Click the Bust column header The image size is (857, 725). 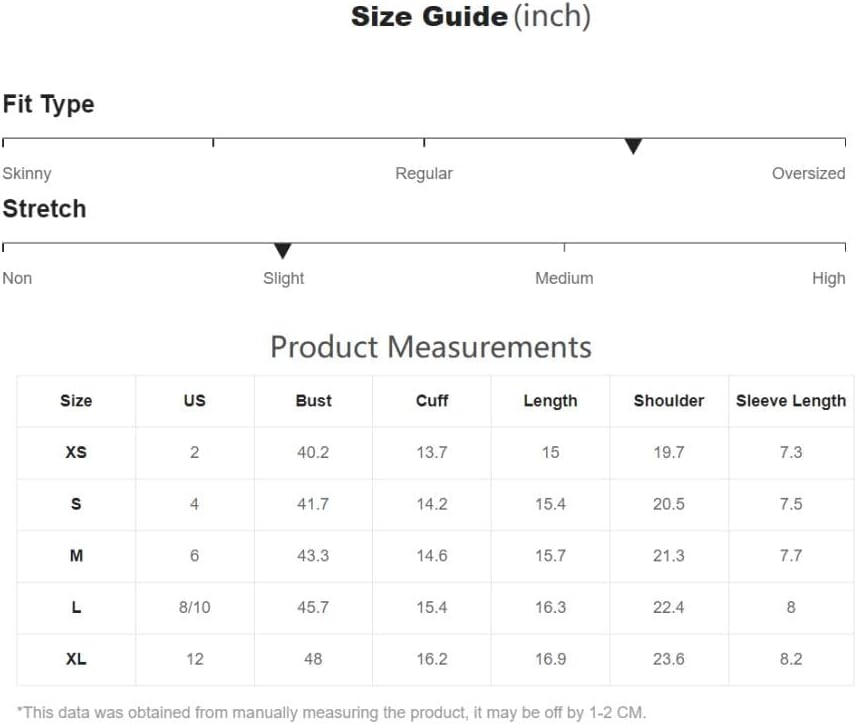point(314,401)
